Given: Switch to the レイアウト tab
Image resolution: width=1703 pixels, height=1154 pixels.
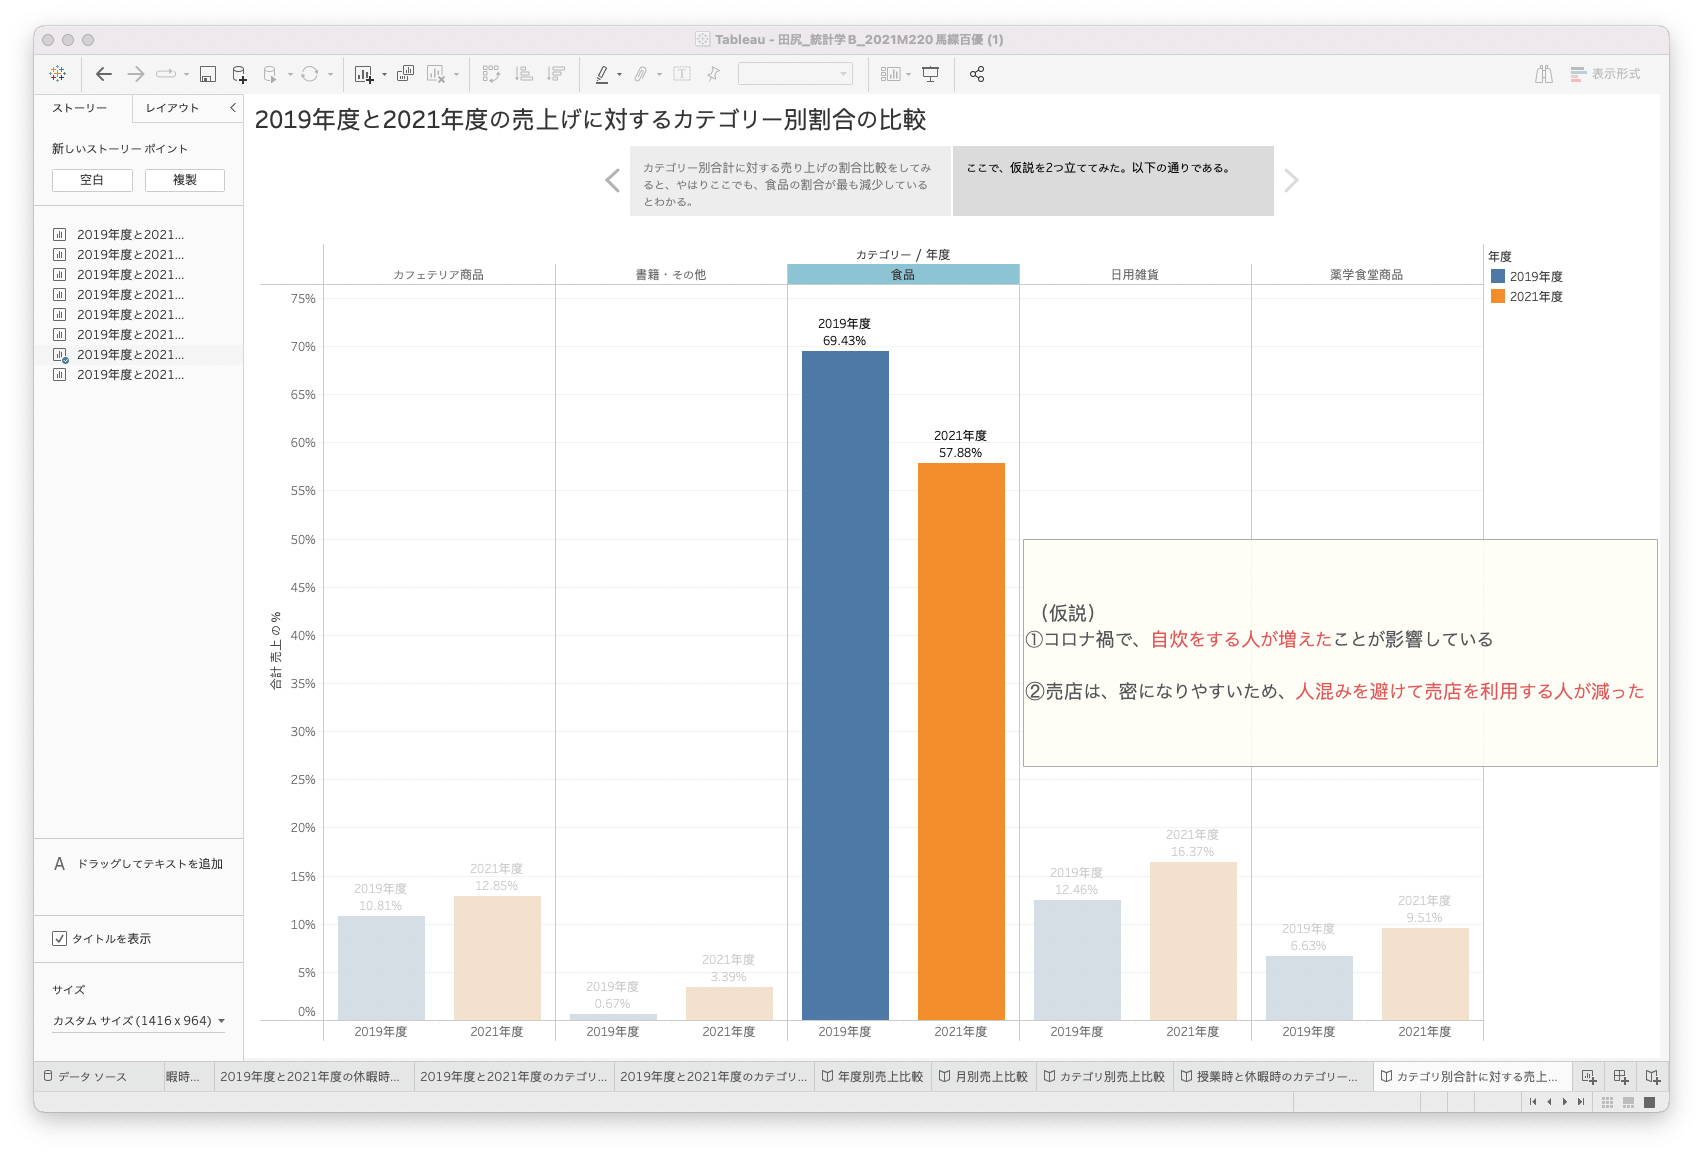Looking at the screenshot, I should (172, 108).
